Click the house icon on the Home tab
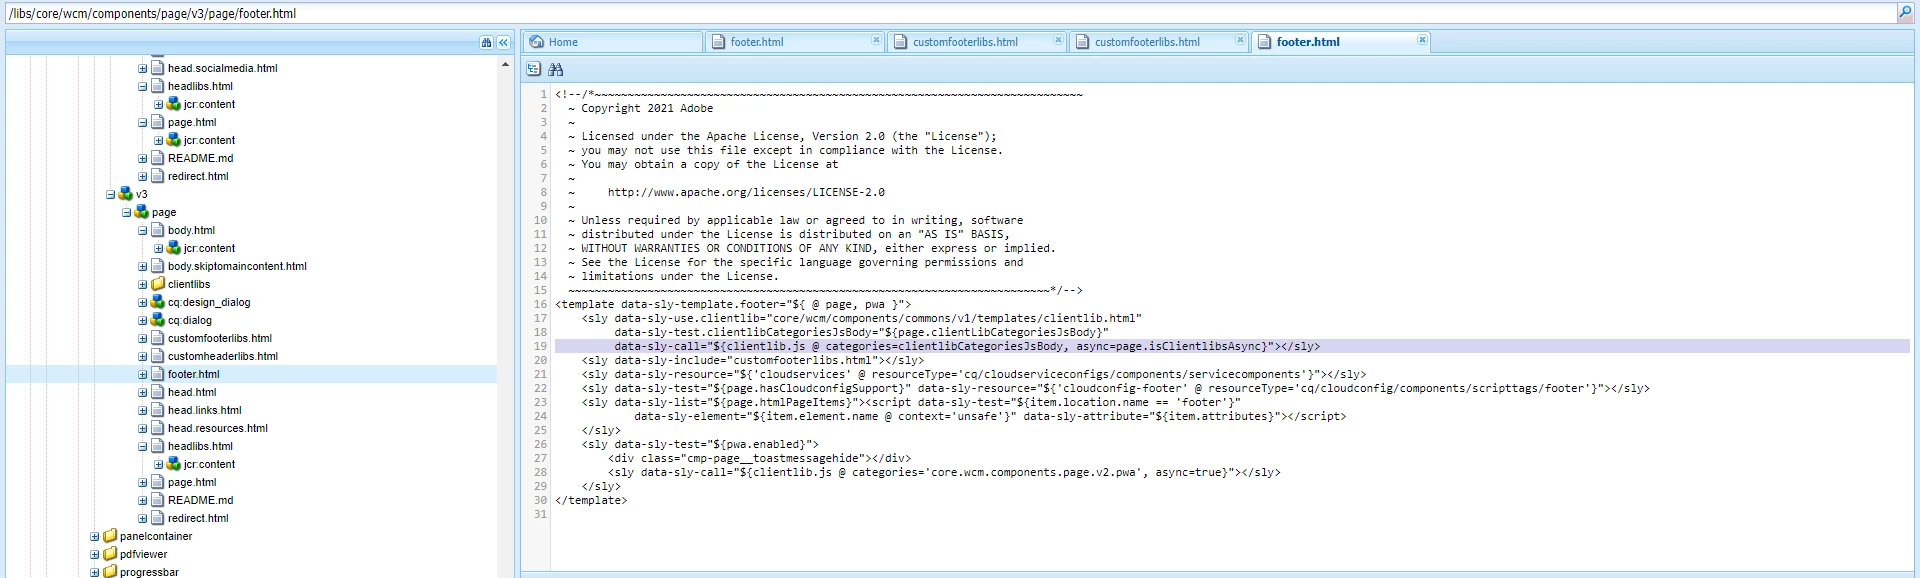Screen dimensions: 1920x578 click(537, 42)
